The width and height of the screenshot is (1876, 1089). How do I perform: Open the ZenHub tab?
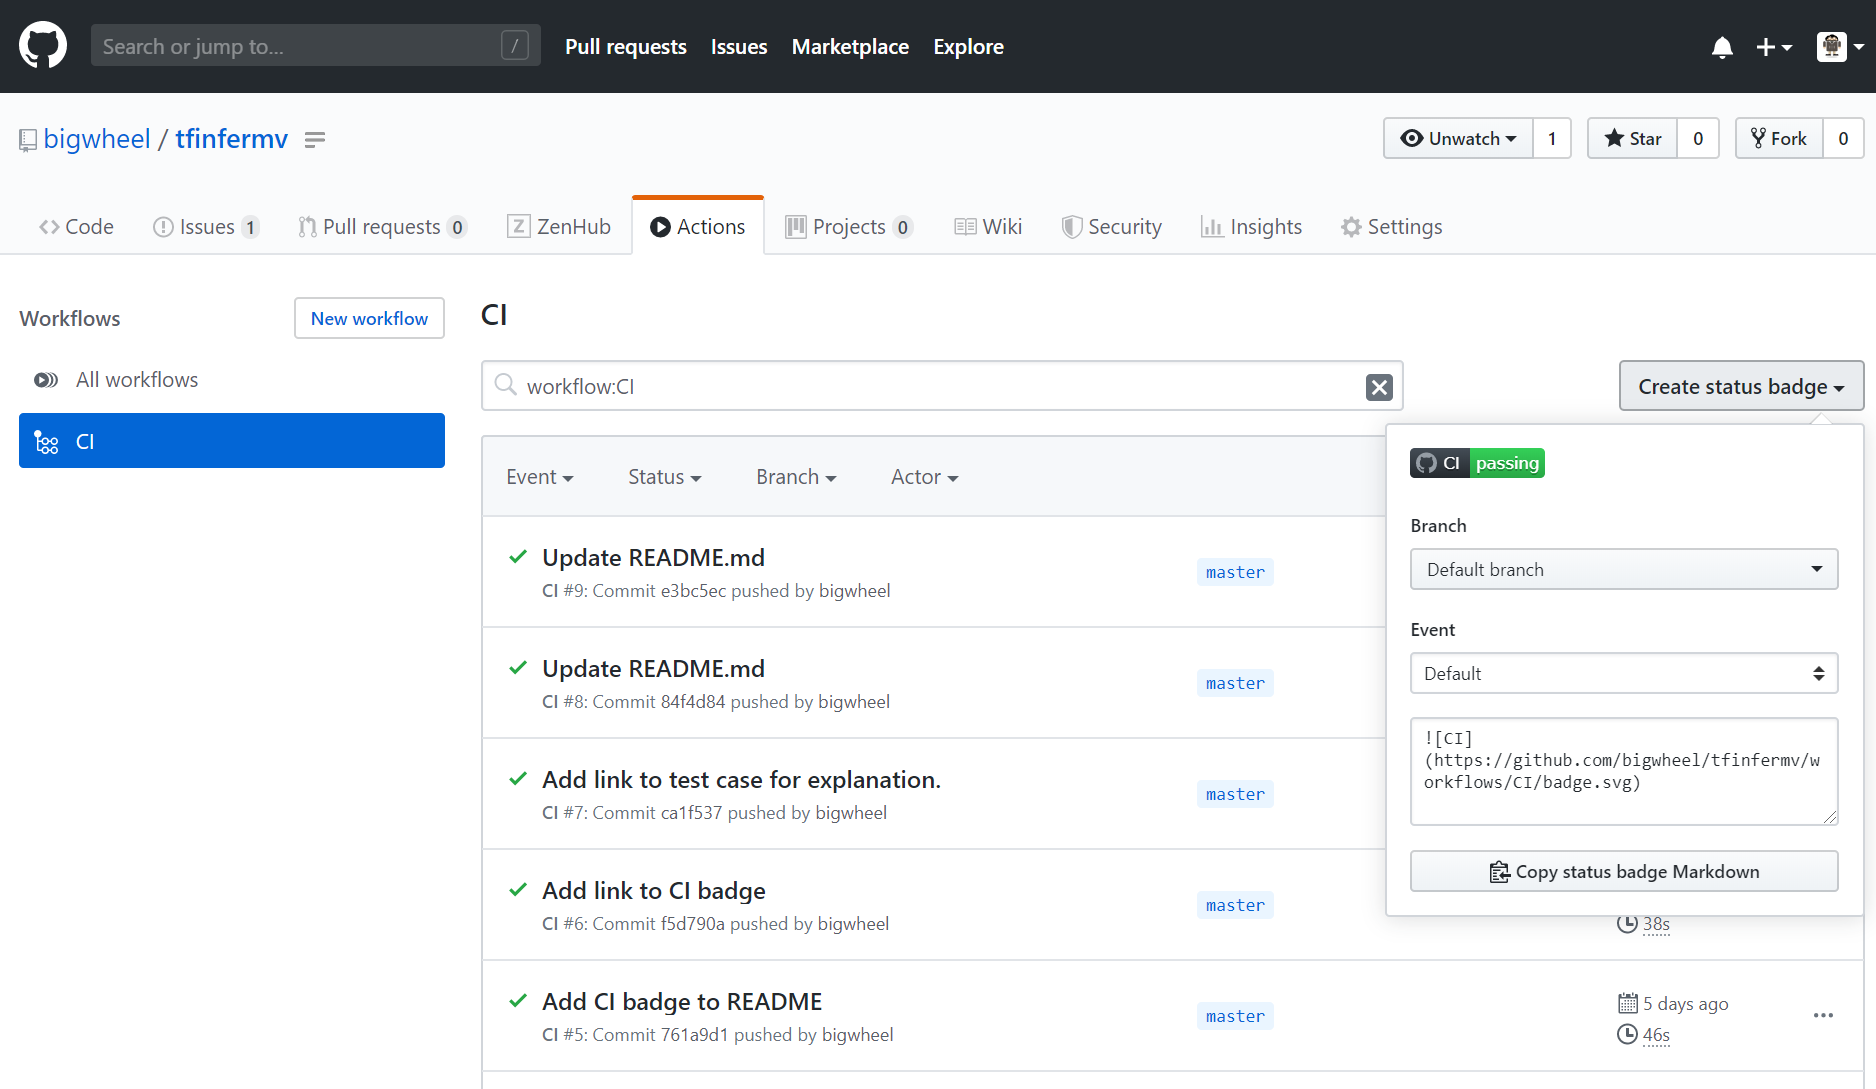point(559,227)
